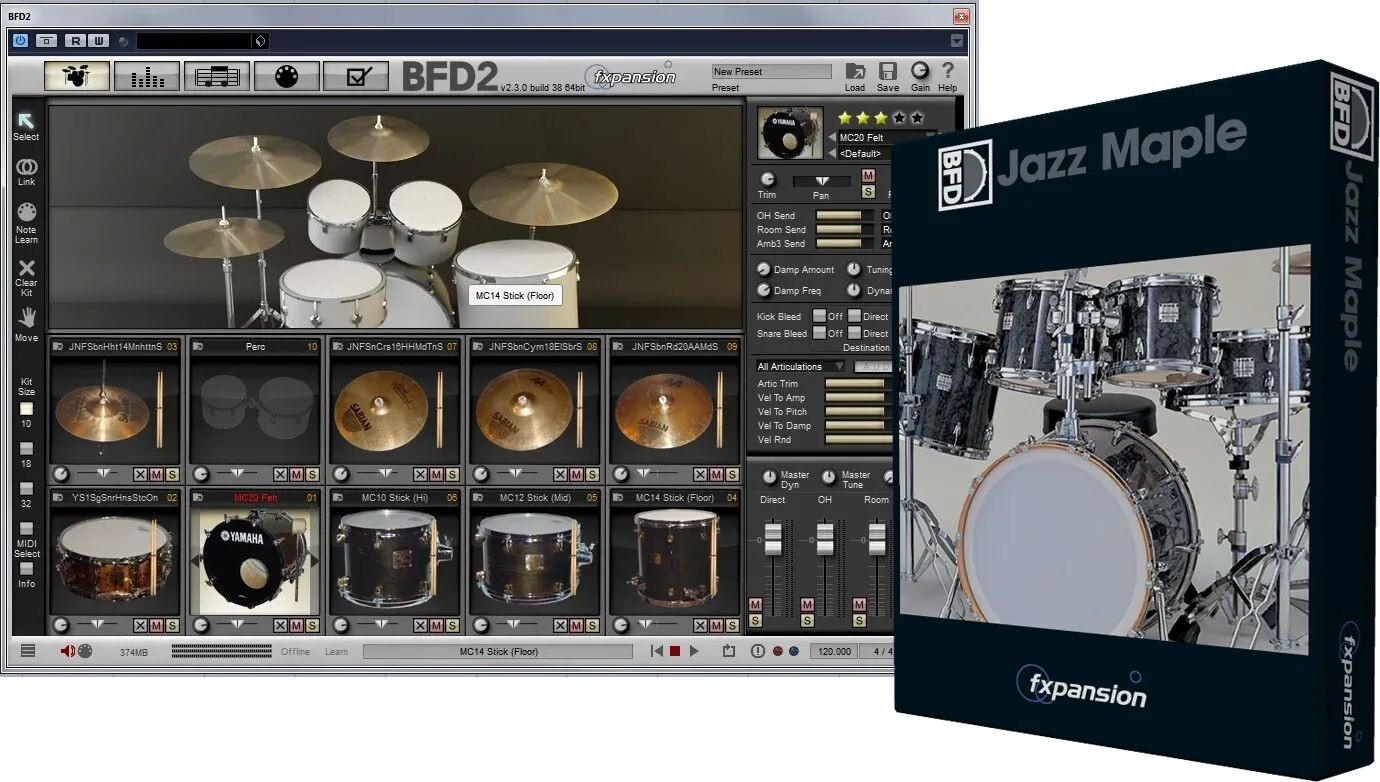This screenshot has height=782, width=1380.
Task: Set Kit Size to 18
Action: 26,449
